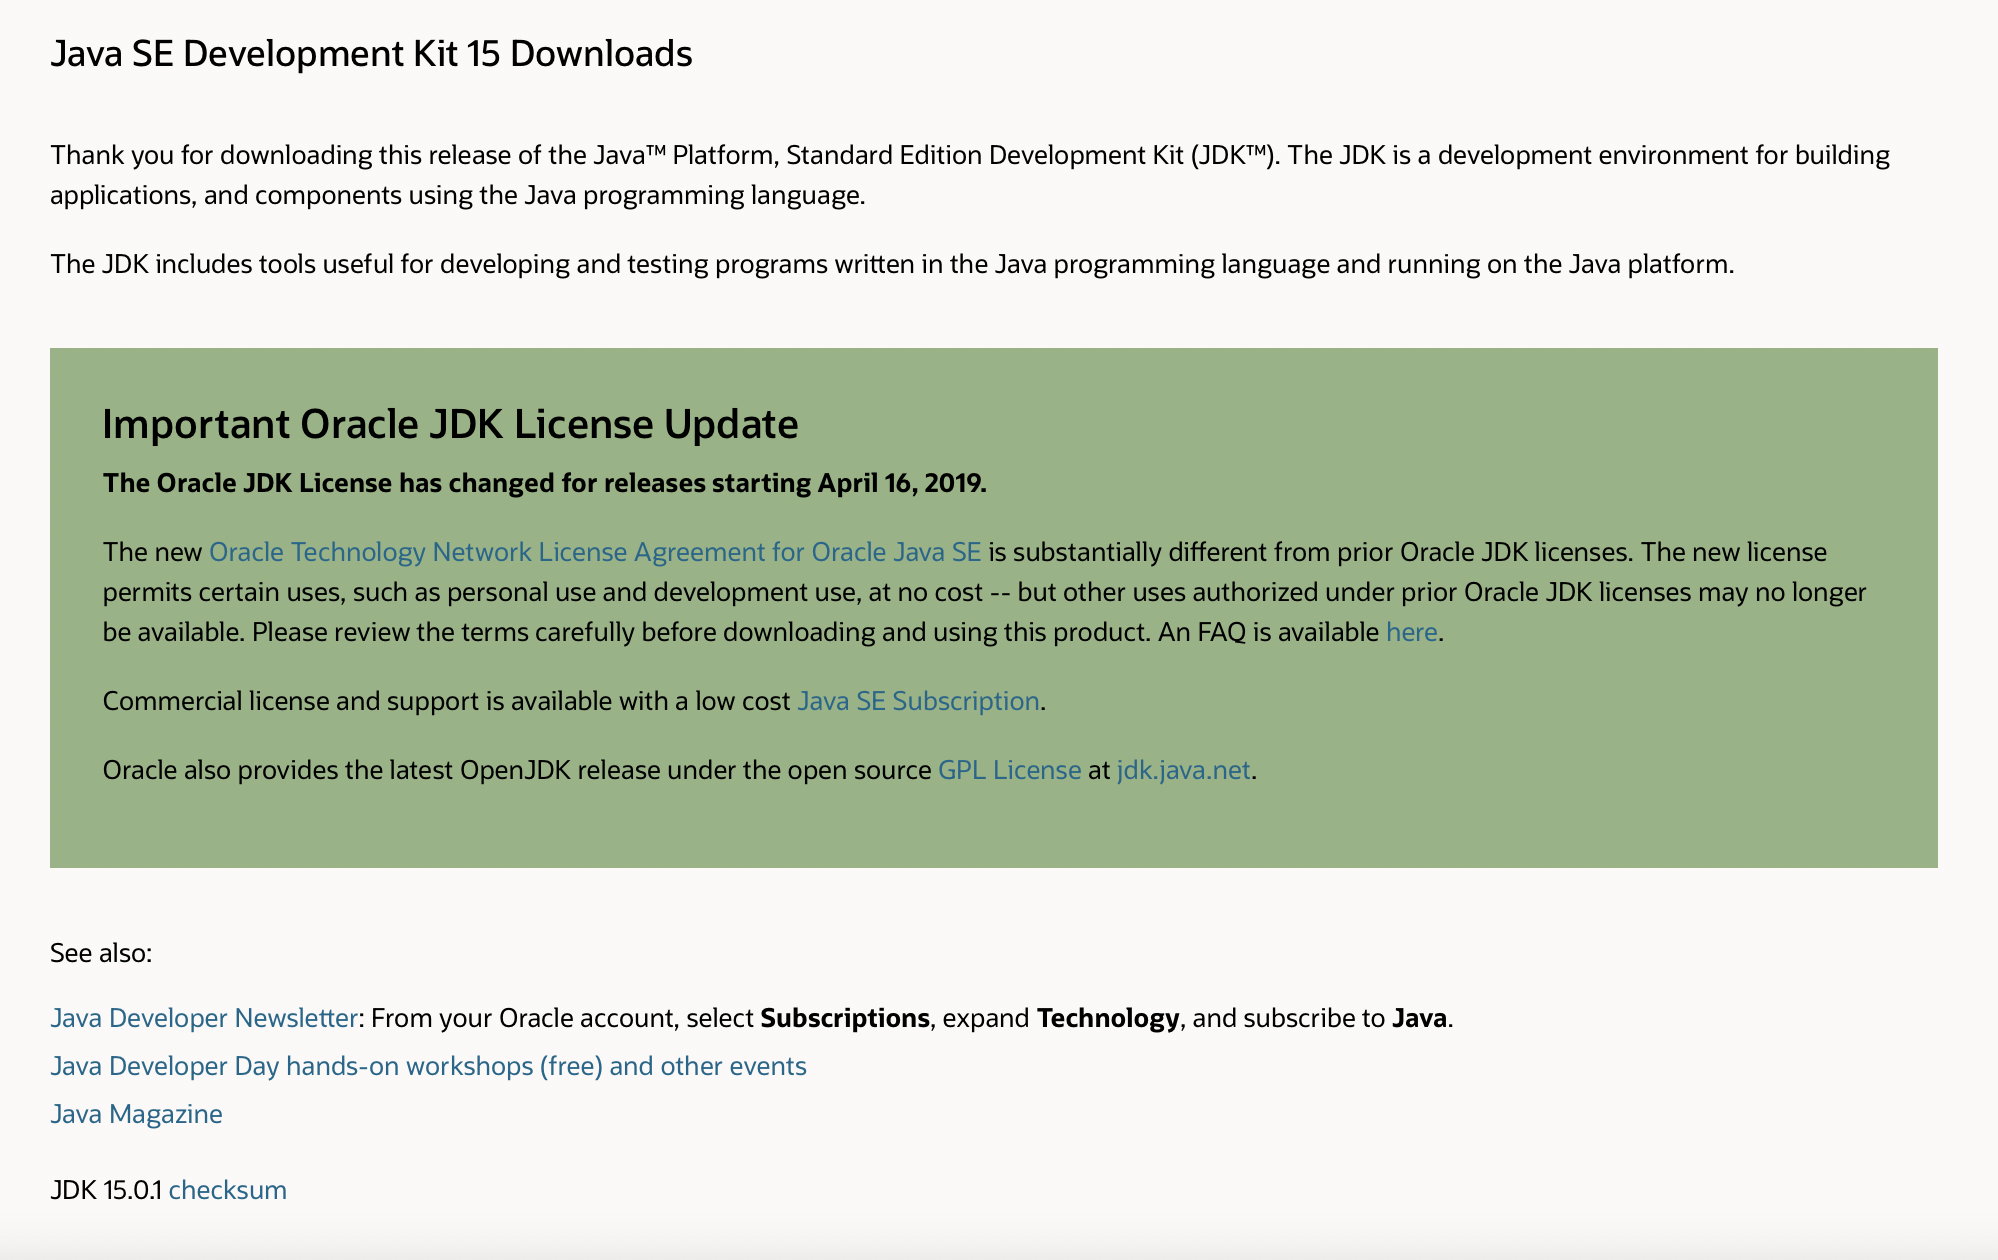
Task: Click the bold 'Technology' word
Action: (x=1108, y=1018)
